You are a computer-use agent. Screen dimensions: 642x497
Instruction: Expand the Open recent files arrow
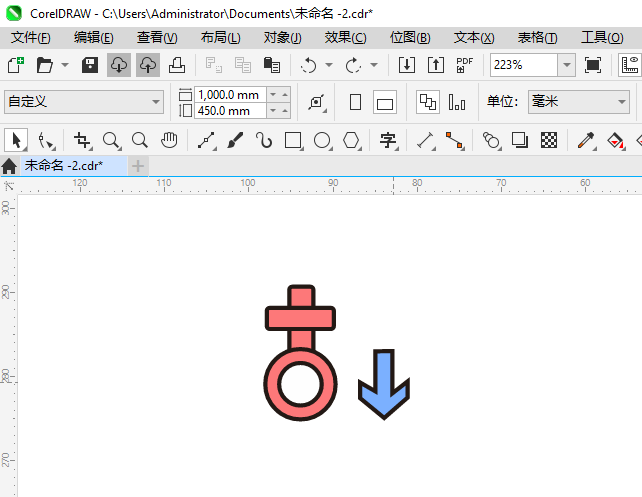click(65, 65)
